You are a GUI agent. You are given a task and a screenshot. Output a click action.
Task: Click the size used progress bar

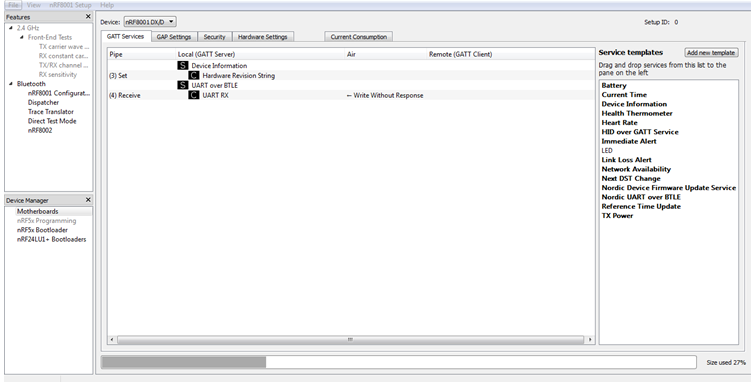coord(399,362)
